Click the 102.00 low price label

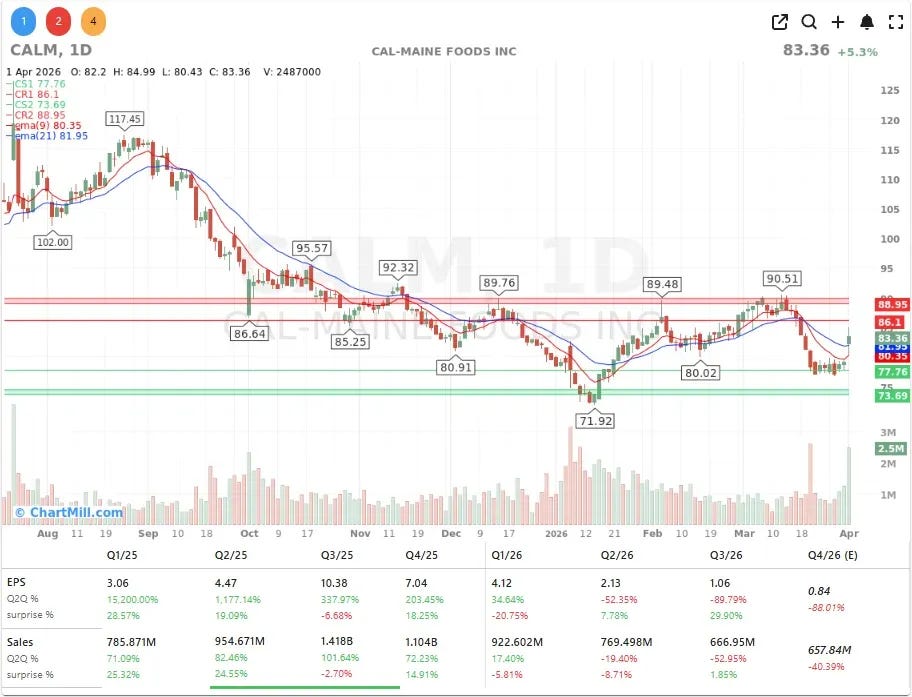click(53, 242)
